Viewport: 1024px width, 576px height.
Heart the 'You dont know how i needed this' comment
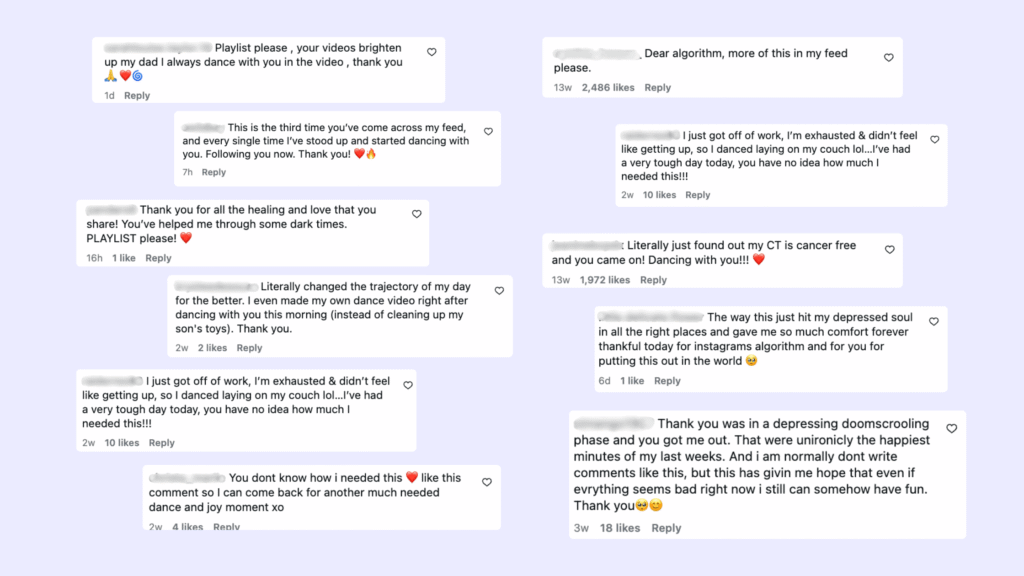point(487,483)
